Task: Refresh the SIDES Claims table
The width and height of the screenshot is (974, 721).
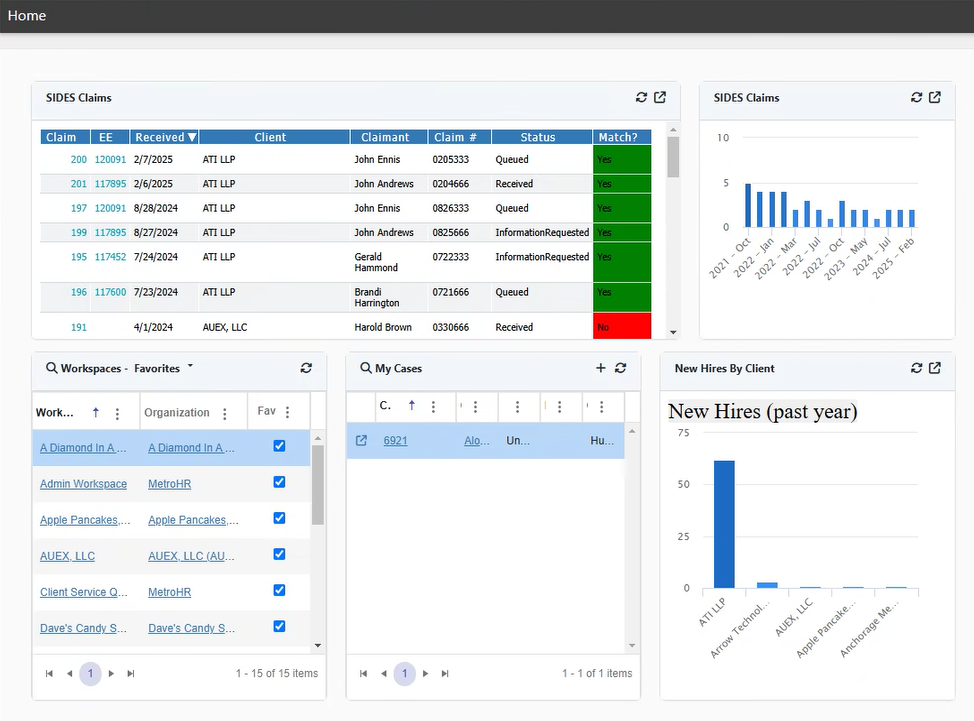Action: [641, 98]
